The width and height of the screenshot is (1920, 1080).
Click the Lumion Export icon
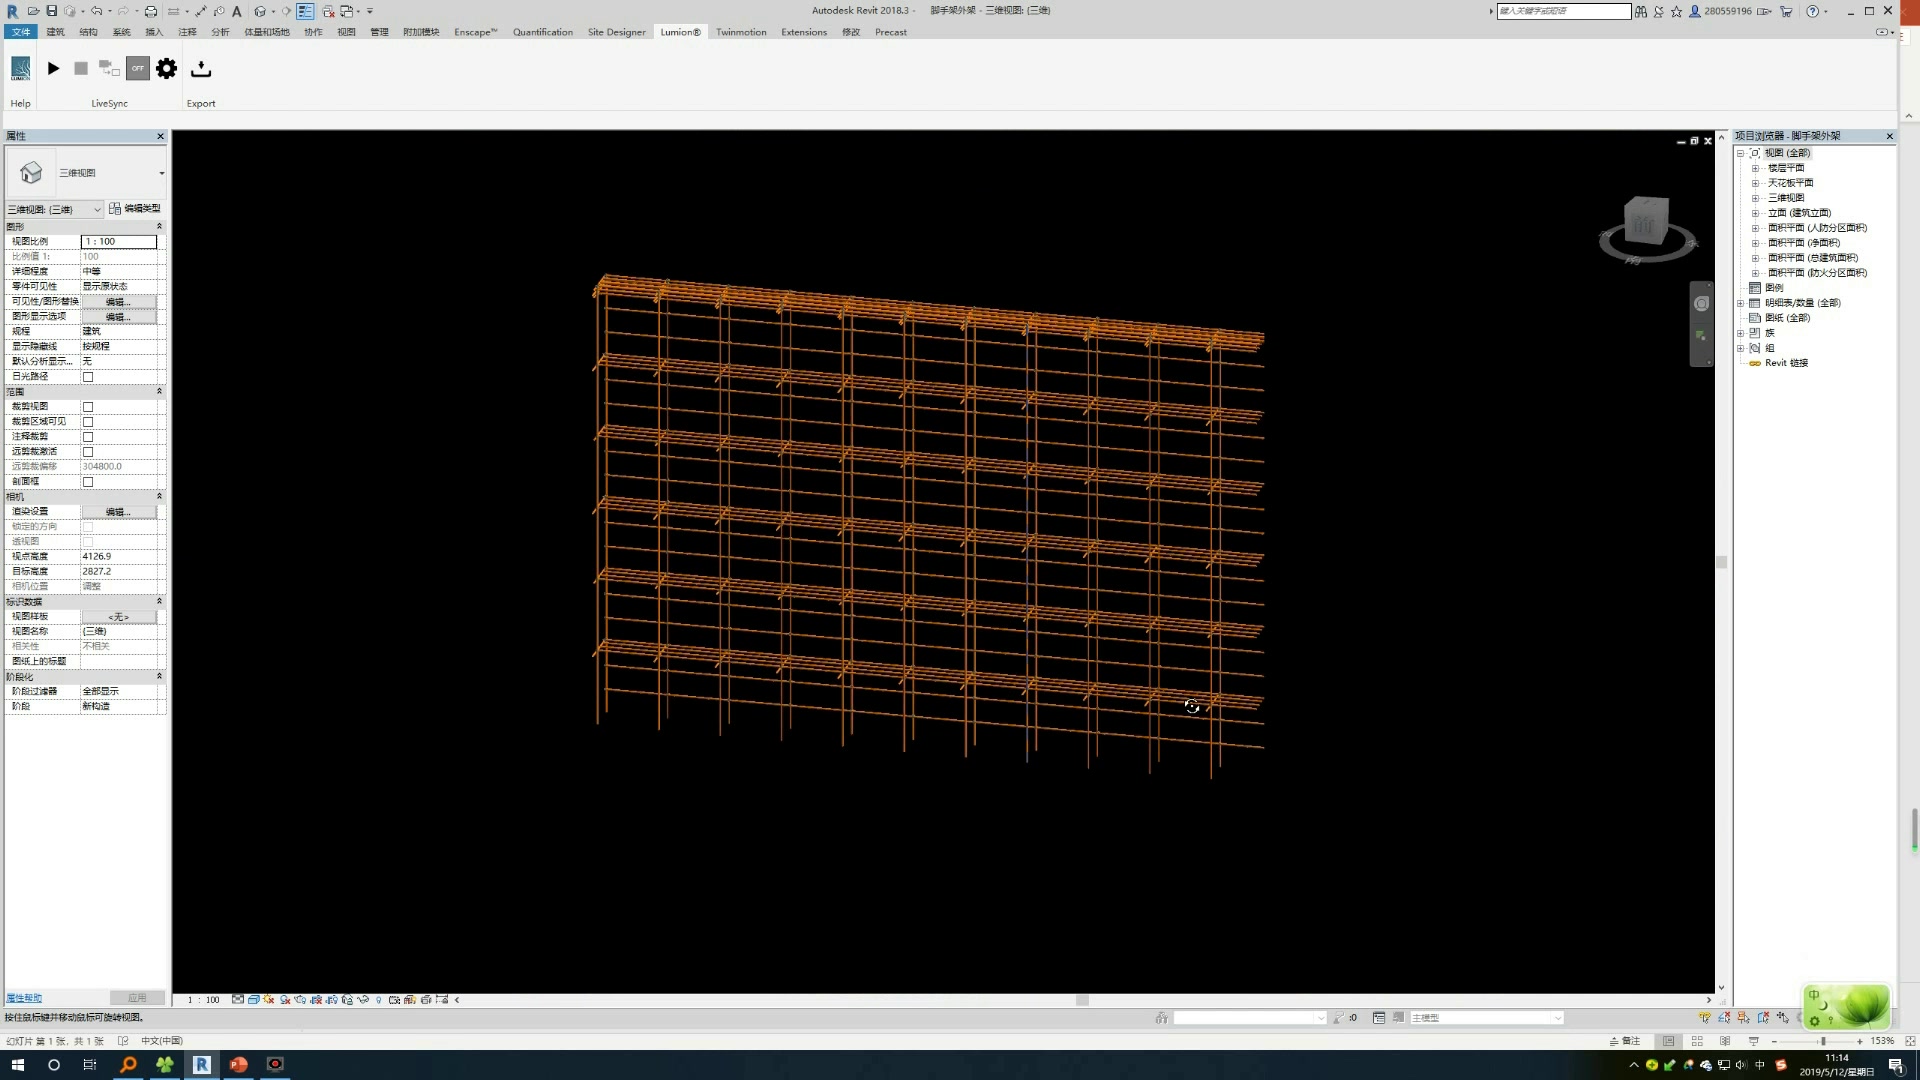point(201,69)
